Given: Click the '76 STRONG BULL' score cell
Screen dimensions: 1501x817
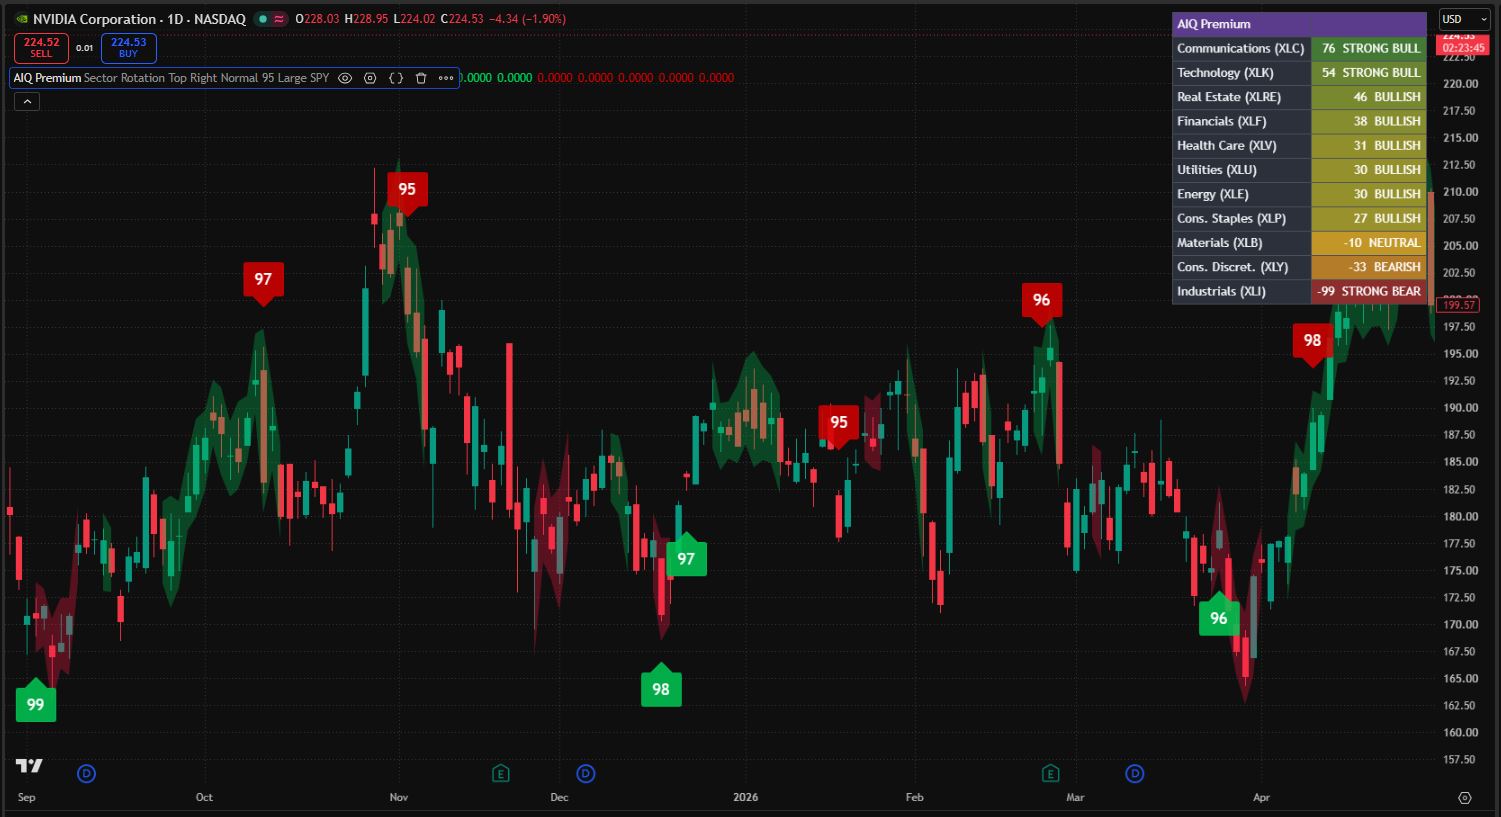Looking at the screenshot, I should [x=1368, y=48].
